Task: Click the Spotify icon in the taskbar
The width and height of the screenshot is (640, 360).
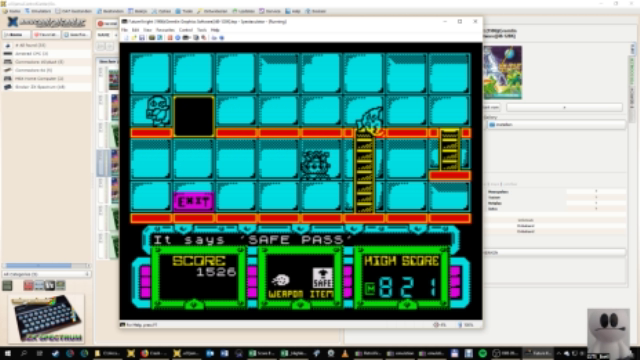Action: point(482,353)
